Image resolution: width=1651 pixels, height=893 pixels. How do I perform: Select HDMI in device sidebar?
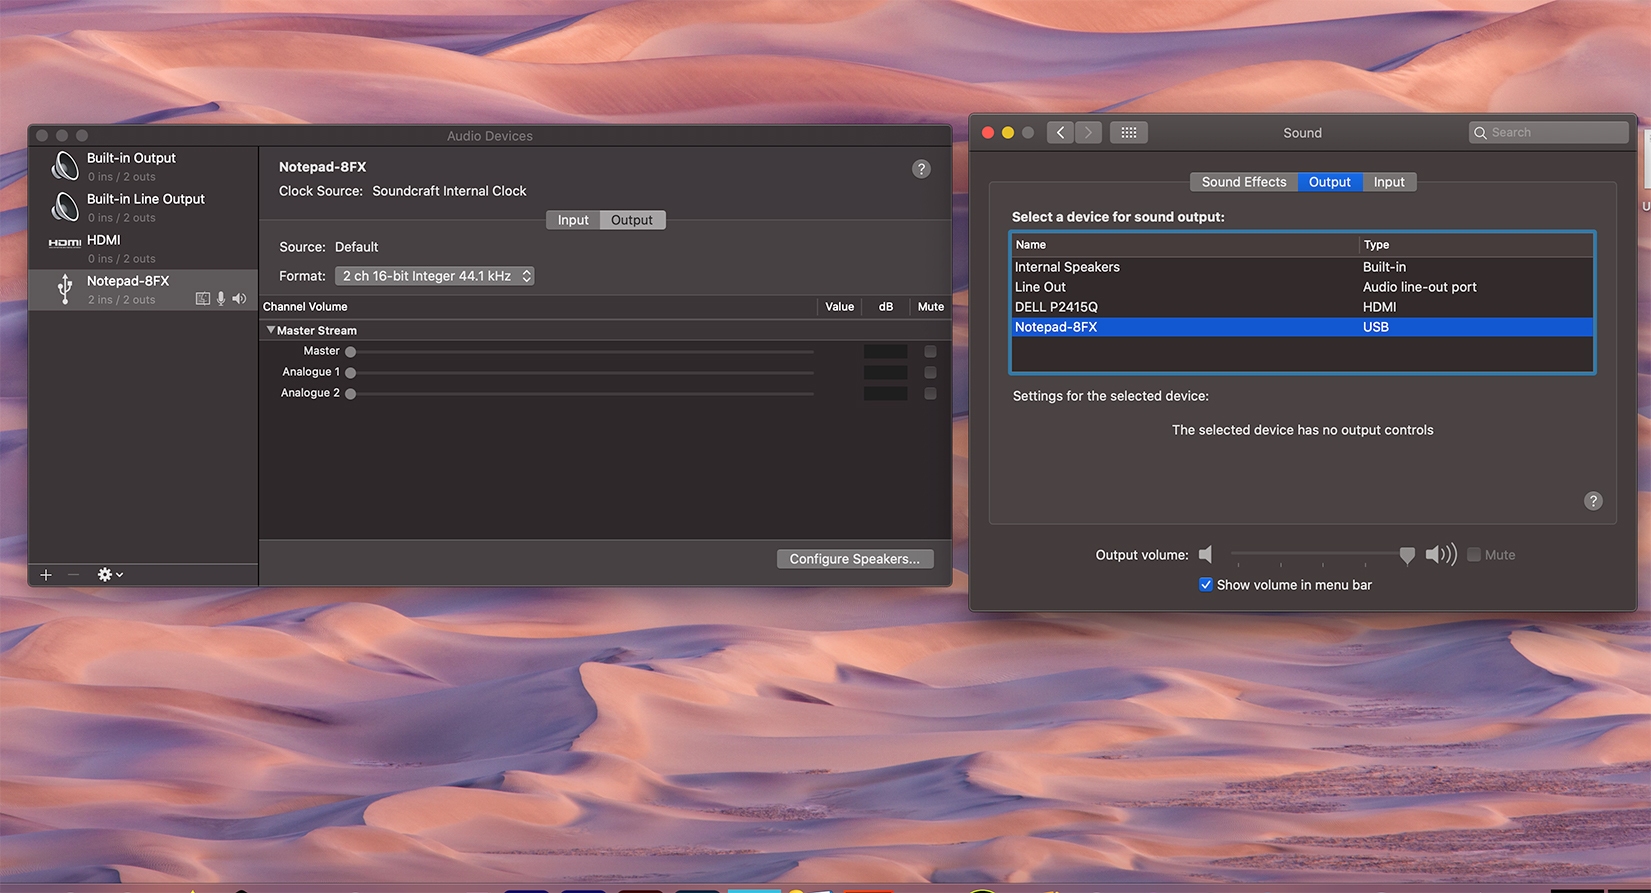click(x=143, y=249)
